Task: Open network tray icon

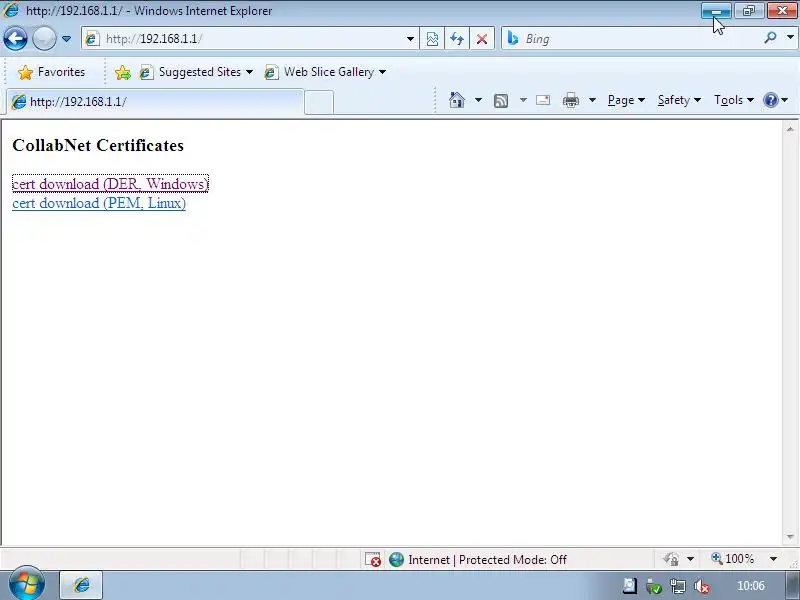Action: tap(678, 586)
